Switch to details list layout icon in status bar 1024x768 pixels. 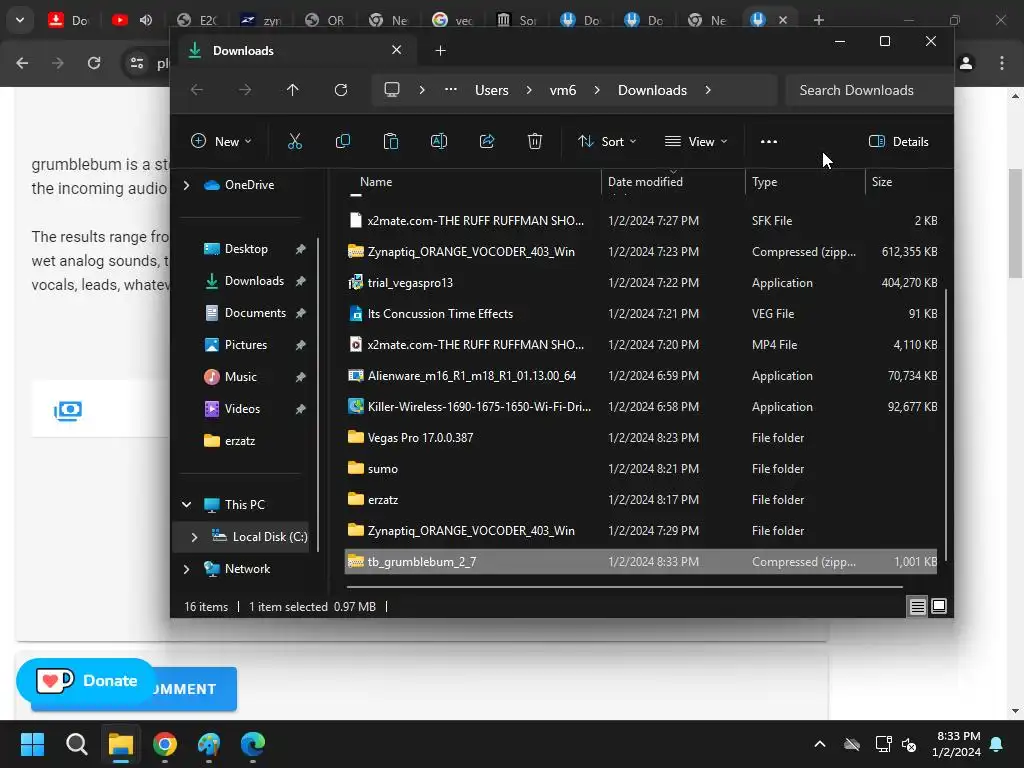(918, 607)
